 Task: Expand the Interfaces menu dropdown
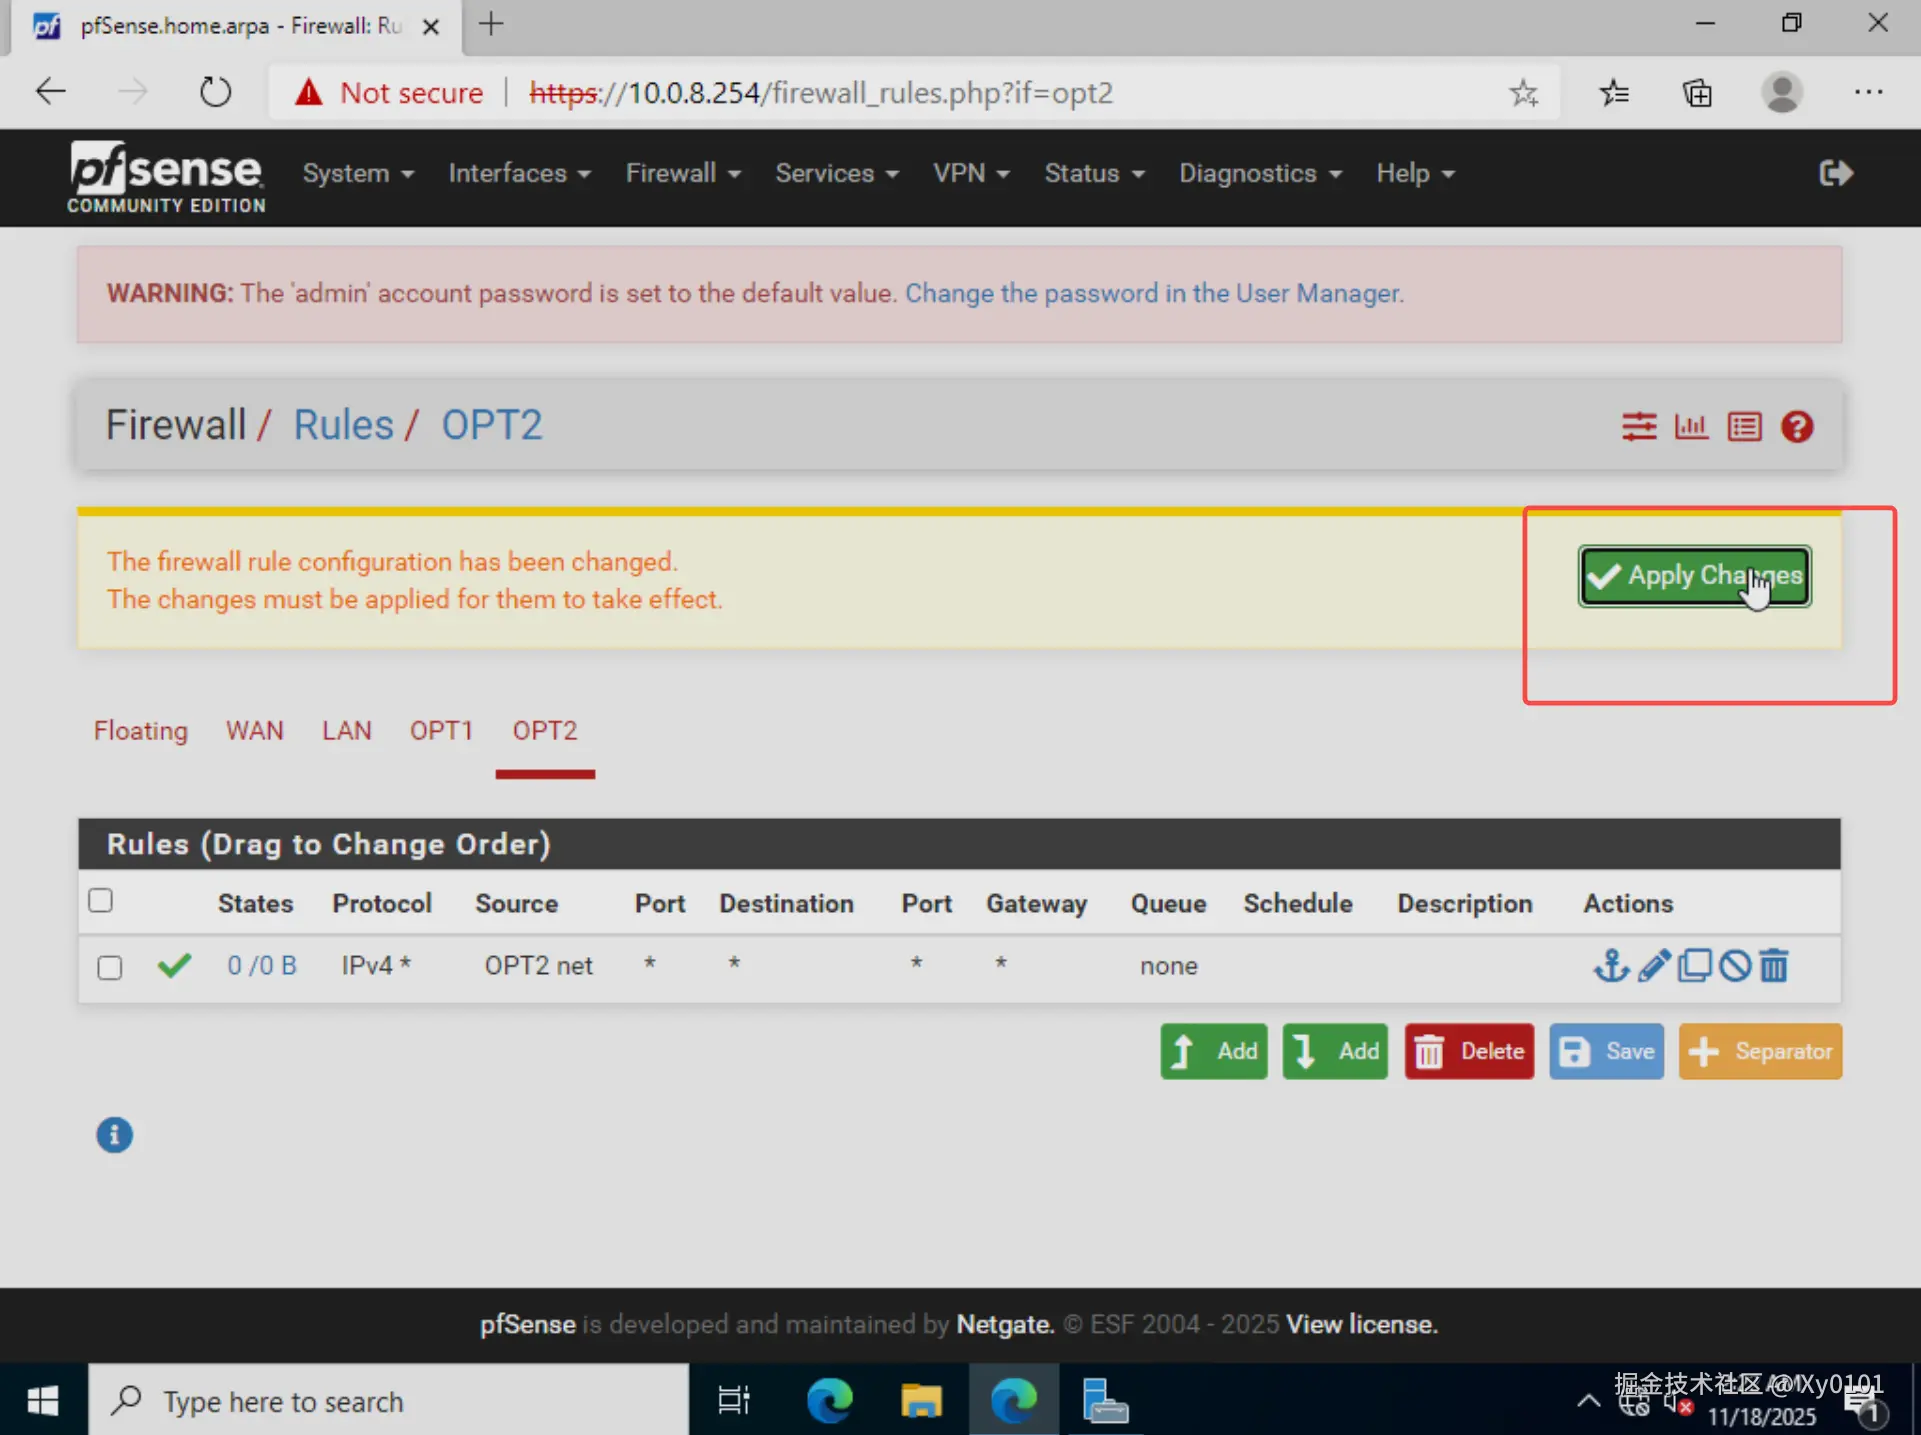point(519,173)
